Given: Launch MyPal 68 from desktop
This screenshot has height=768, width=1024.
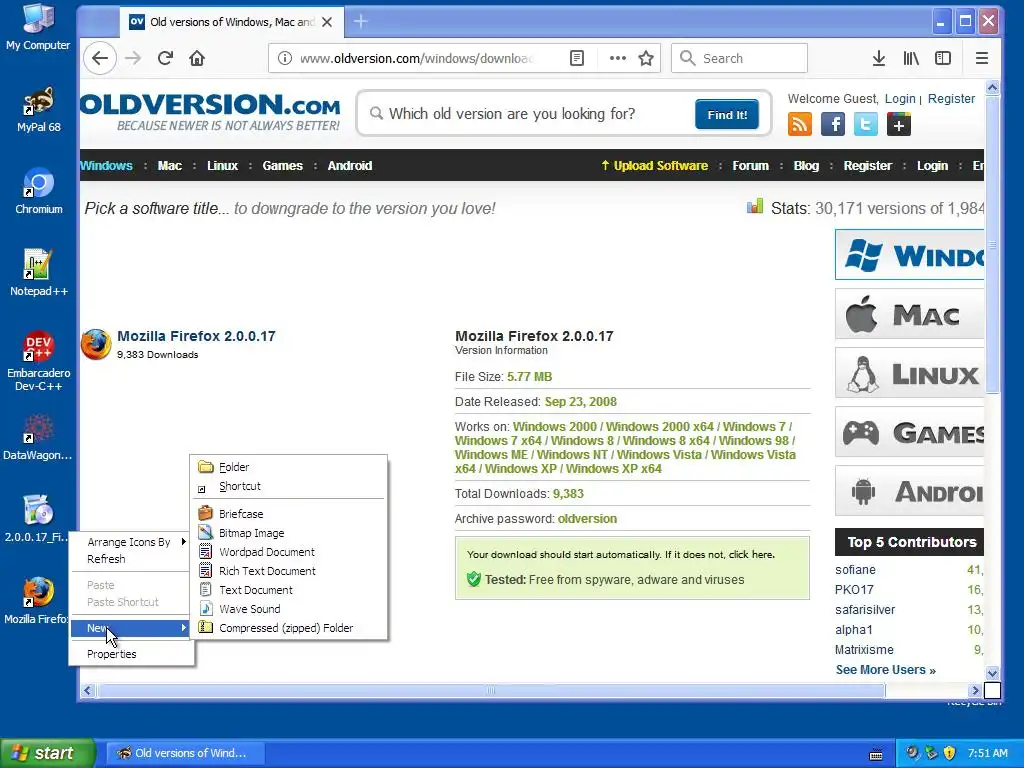Looking at the screenshot, I should (x=38, y=109).
